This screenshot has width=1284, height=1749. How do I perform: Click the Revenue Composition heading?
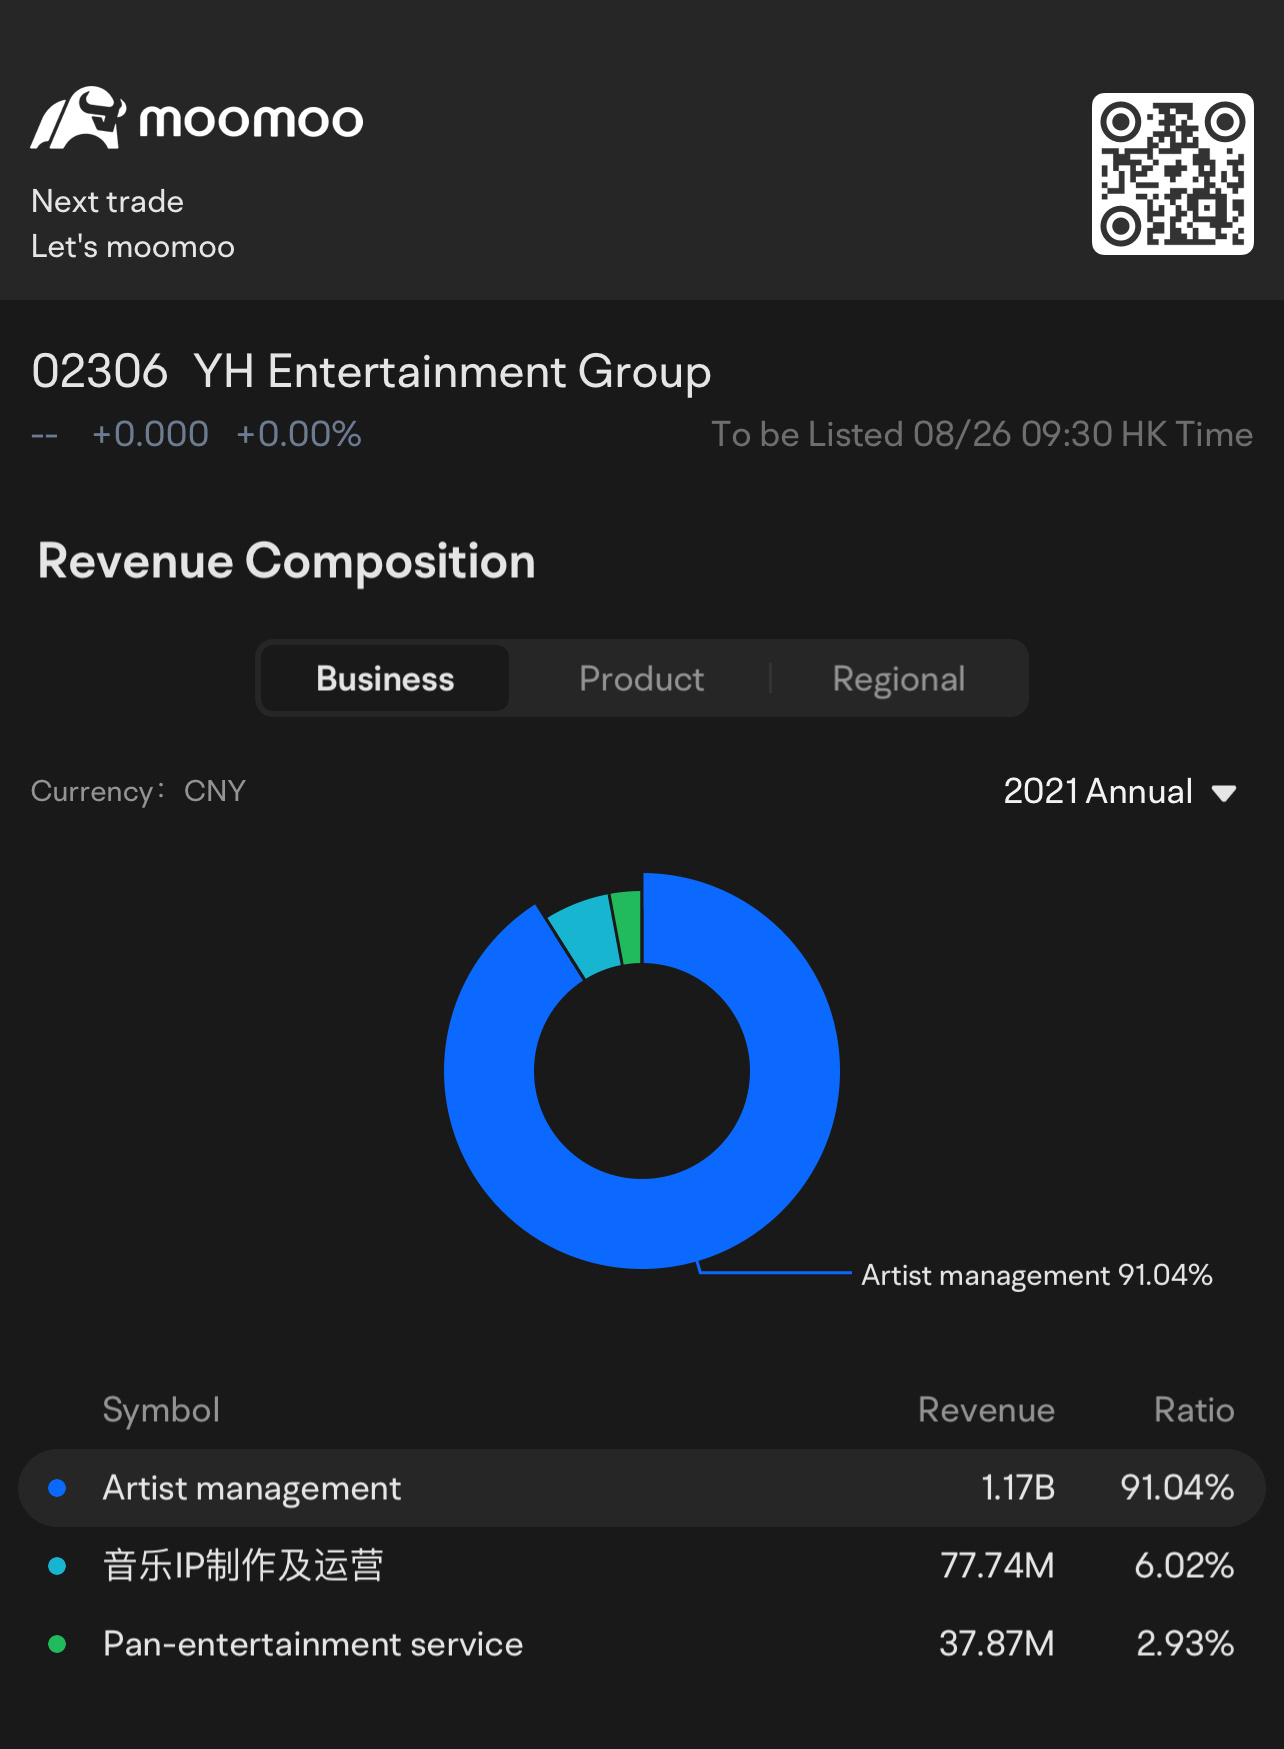[286, 561]
